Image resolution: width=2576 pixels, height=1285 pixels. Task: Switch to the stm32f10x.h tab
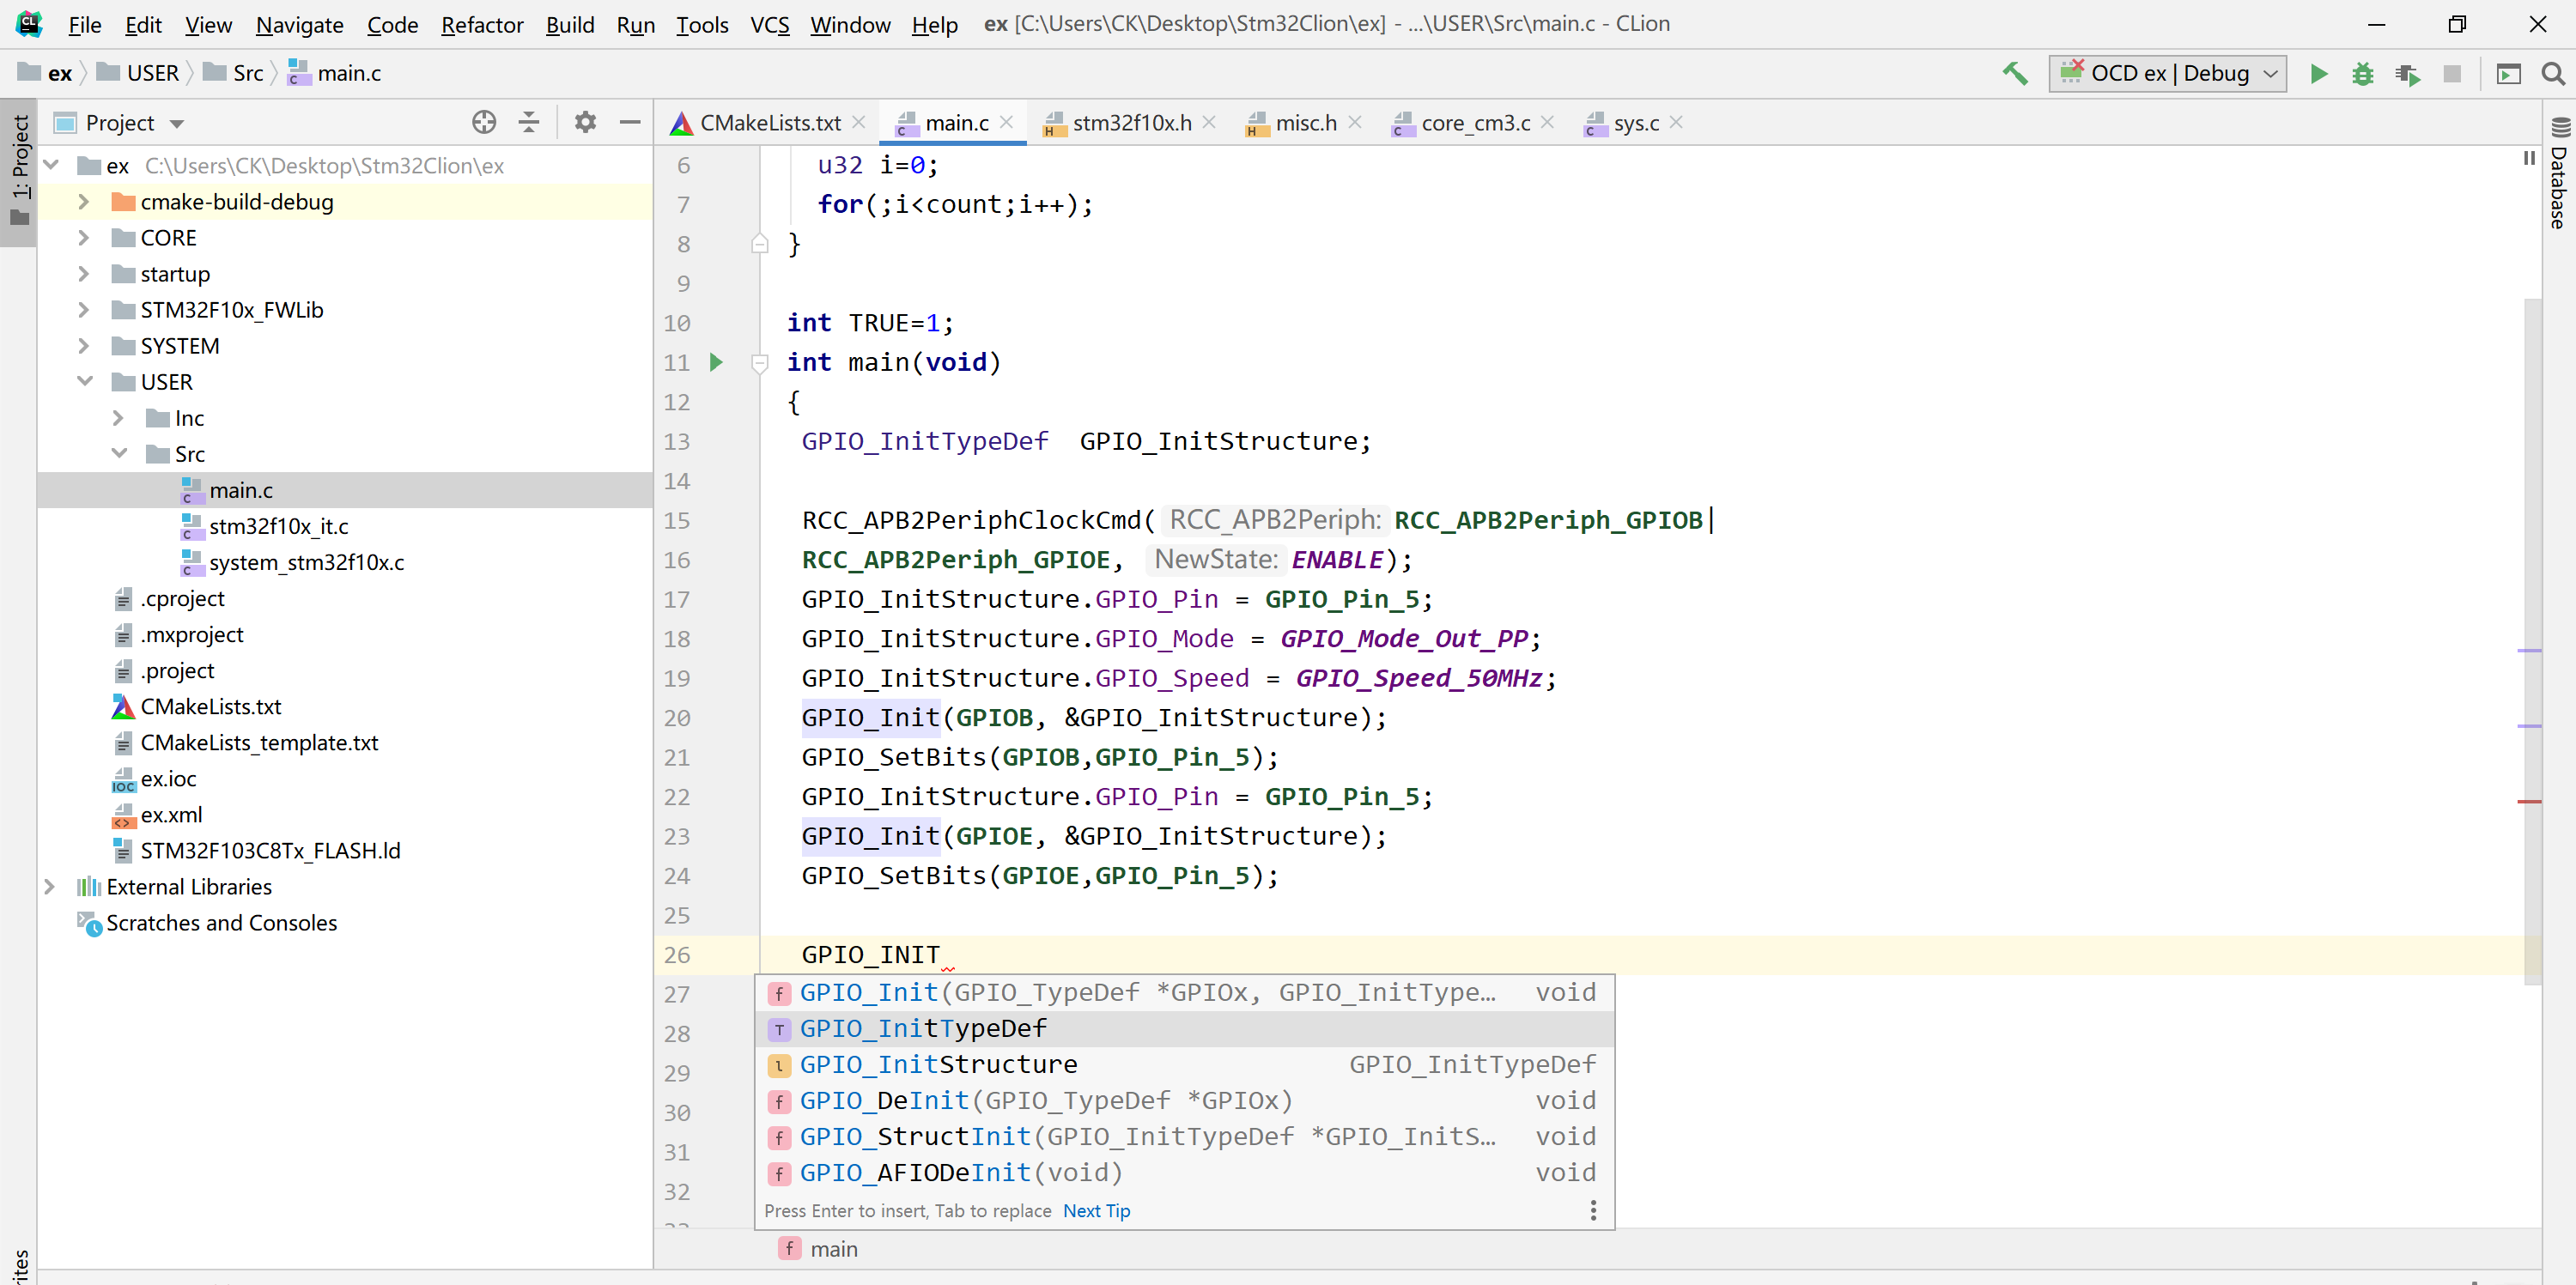coord(1131,122)
